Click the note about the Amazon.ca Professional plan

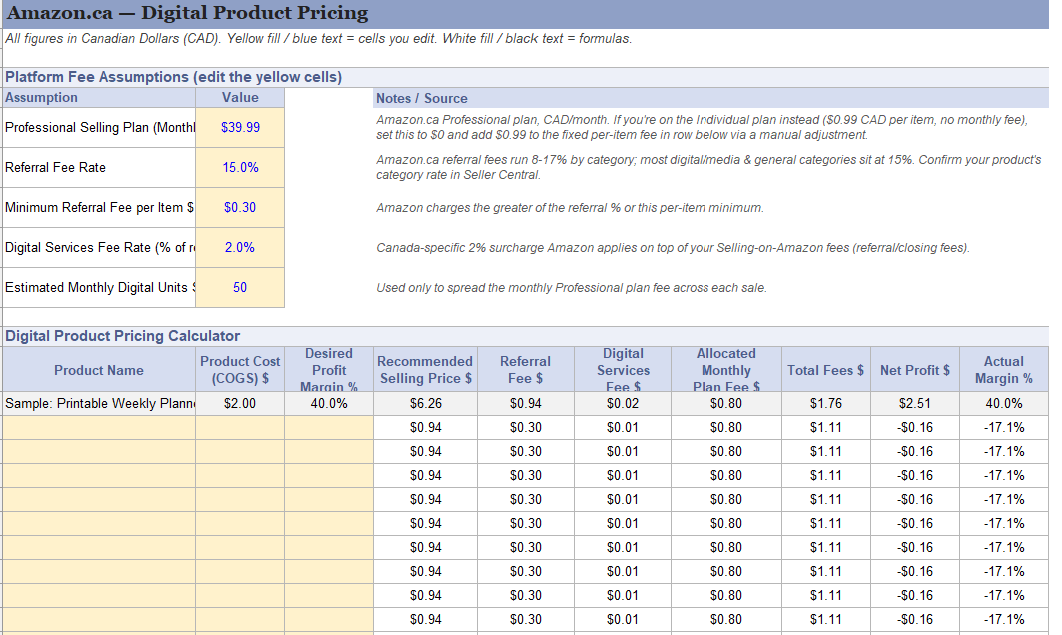702,127
